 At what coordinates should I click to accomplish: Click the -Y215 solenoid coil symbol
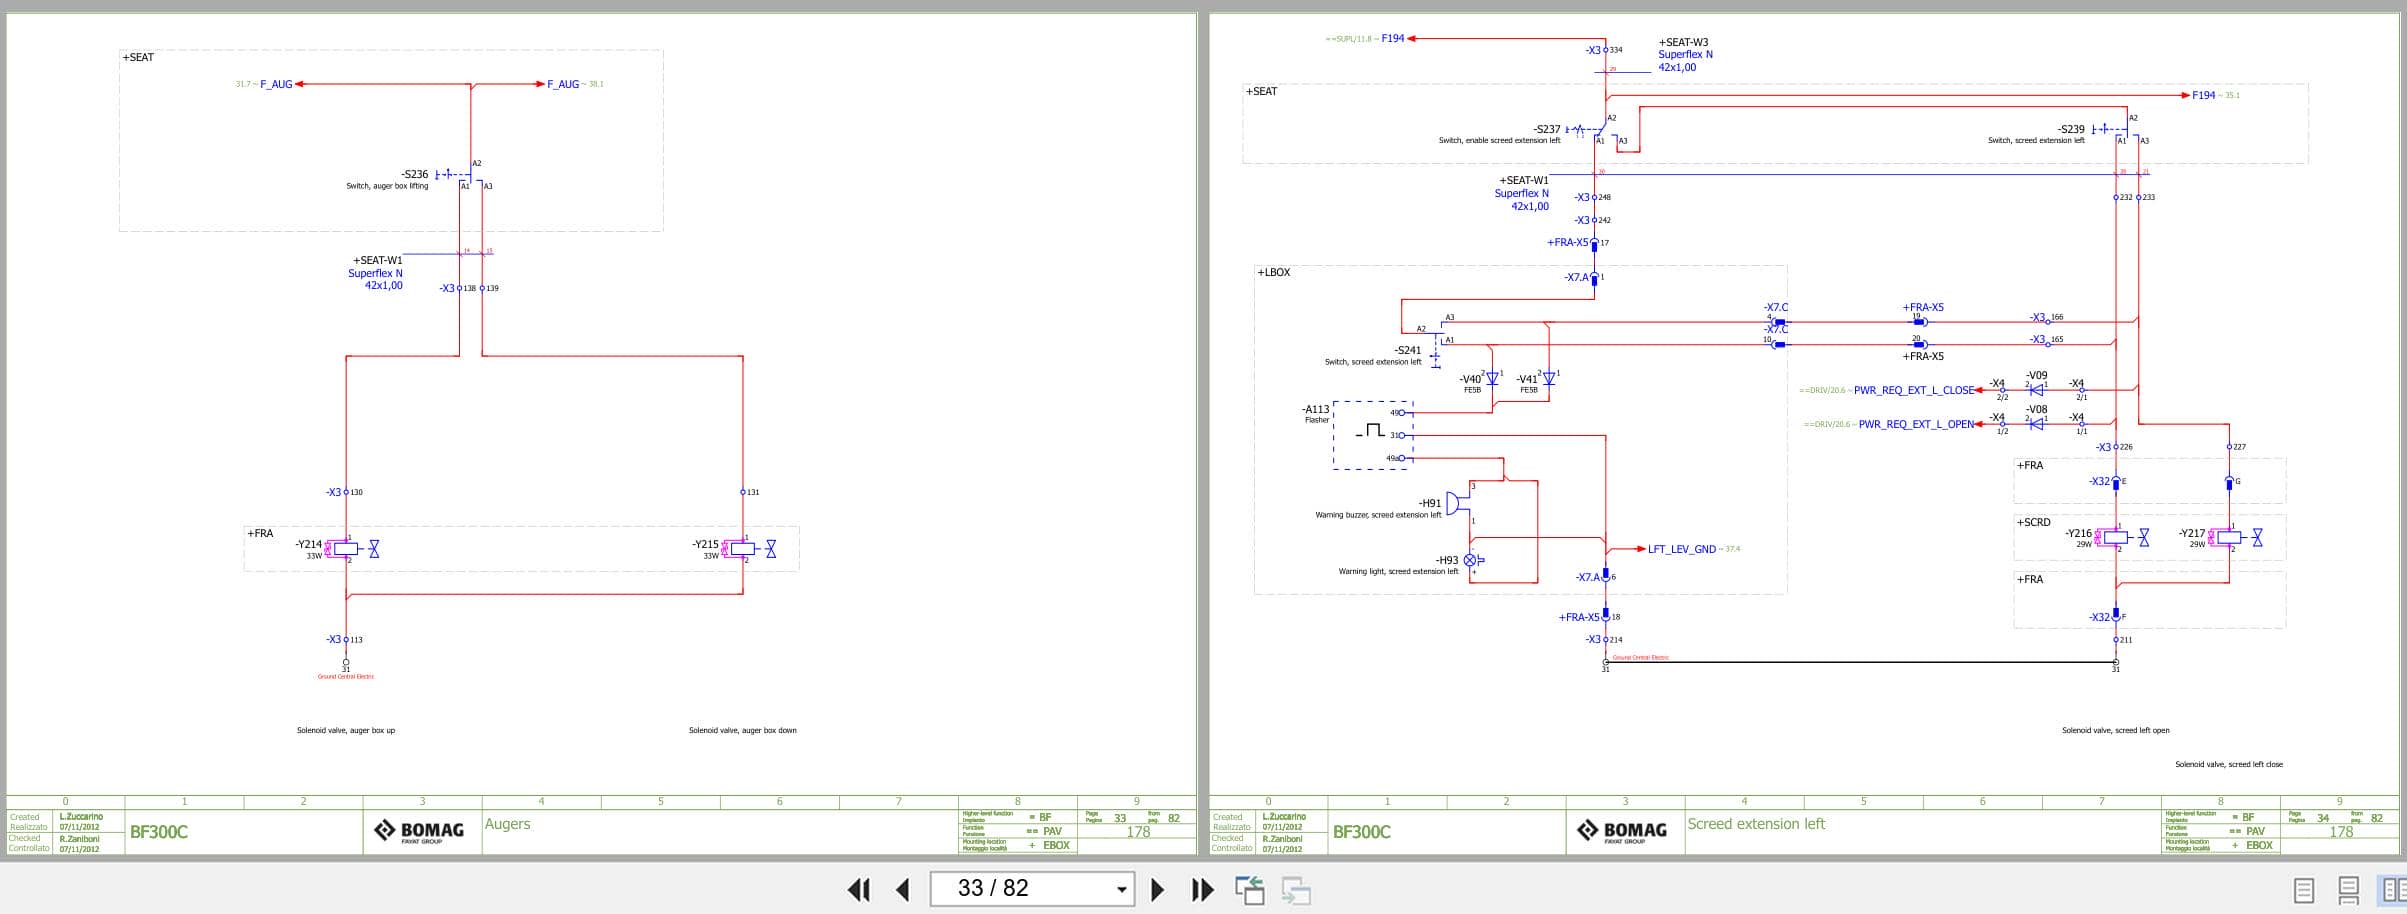pos(742,549)
